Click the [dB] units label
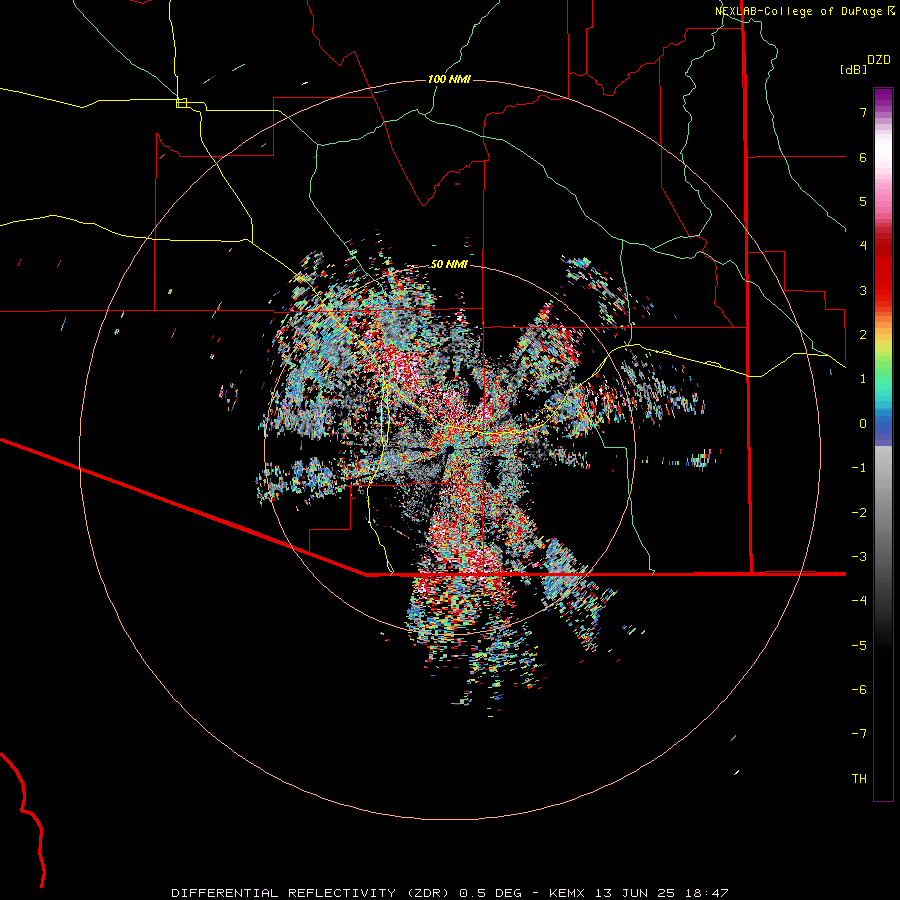 tap(853, 69)
